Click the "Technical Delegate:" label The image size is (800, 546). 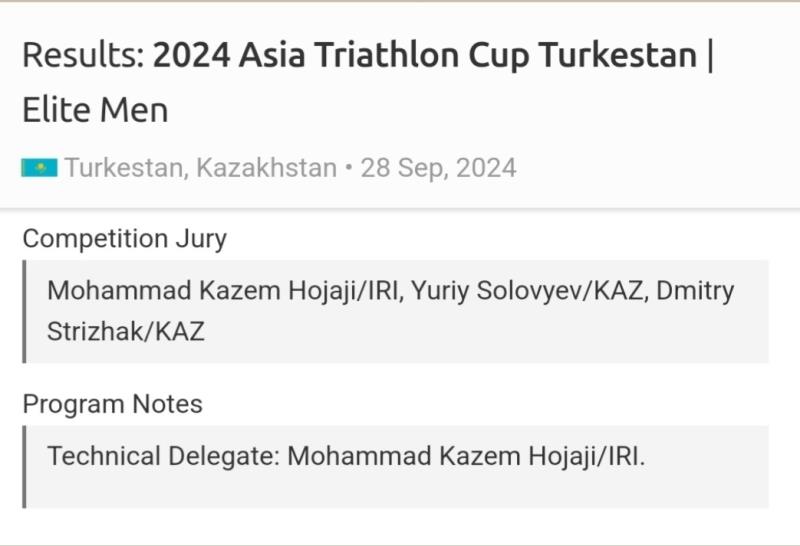click(164, 456)
